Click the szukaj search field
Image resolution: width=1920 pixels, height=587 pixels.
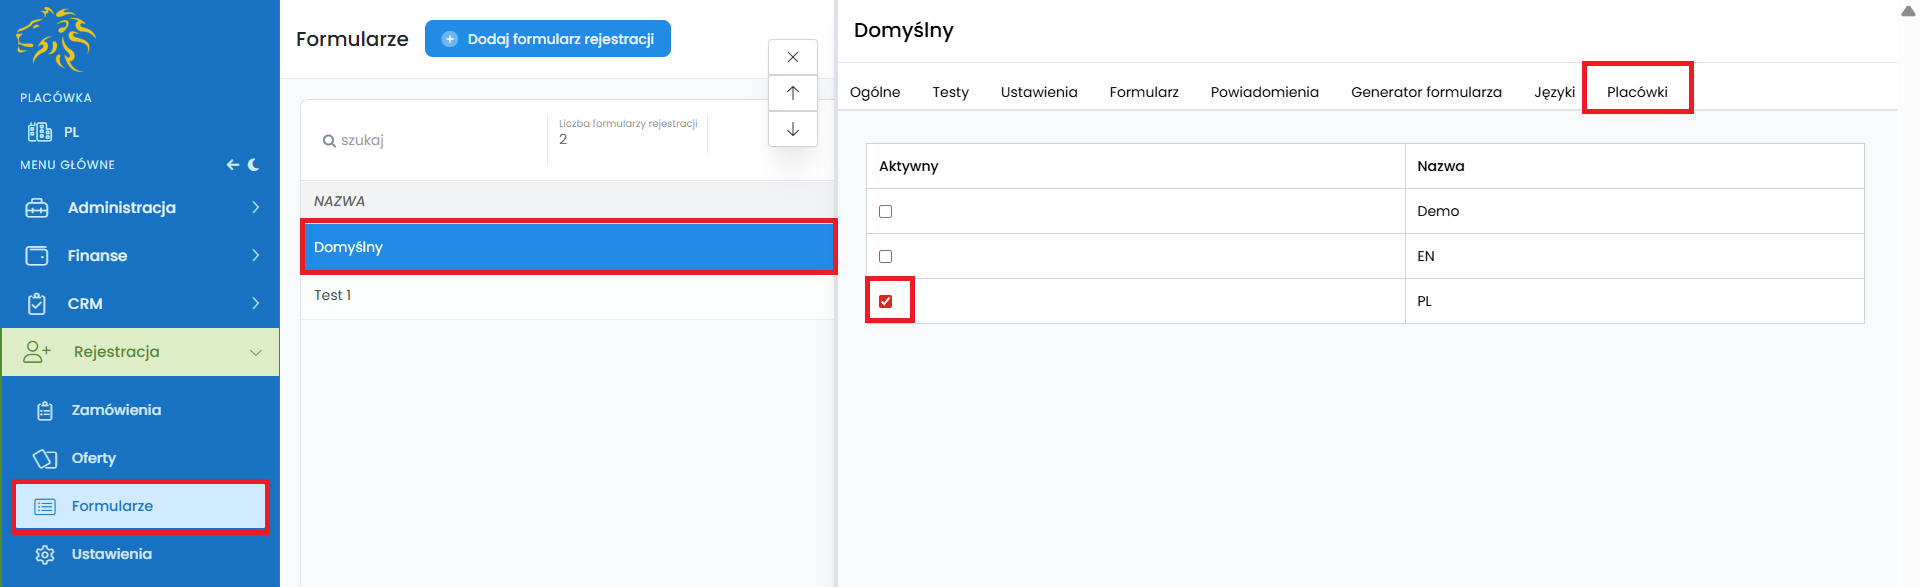[x=430, y=140]
